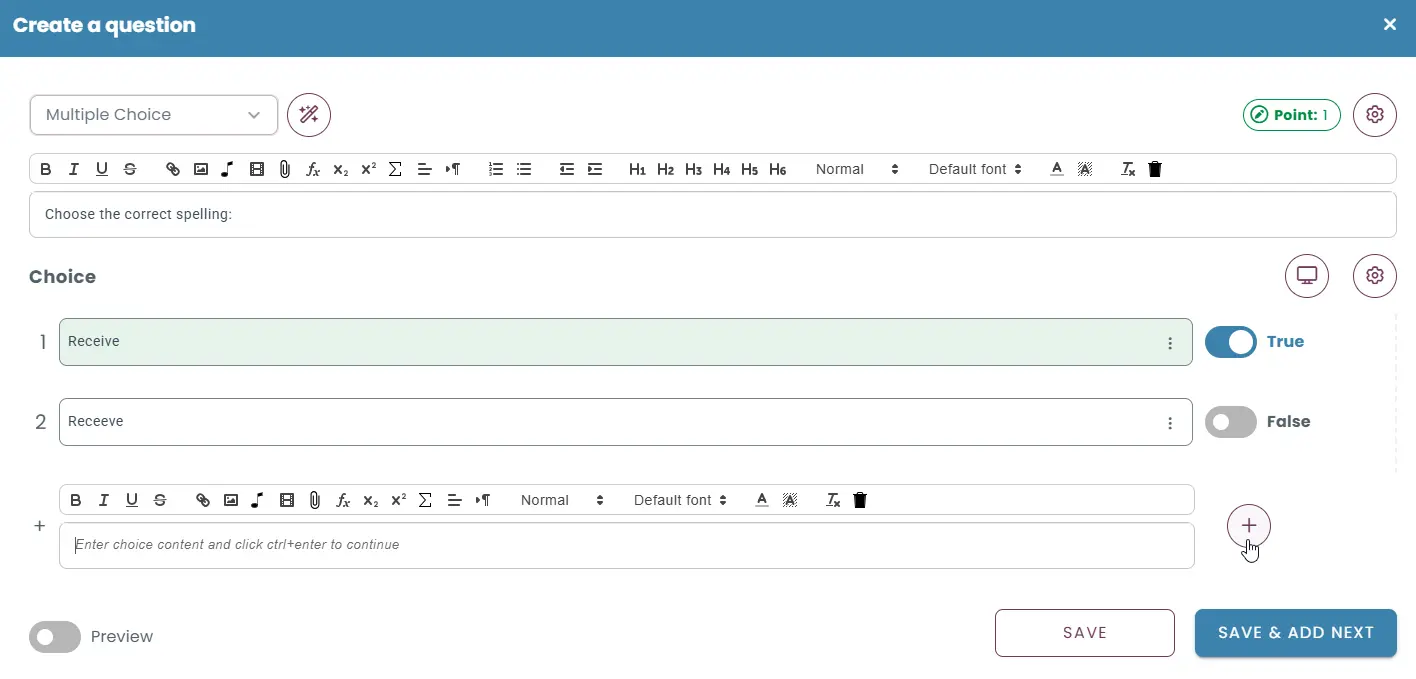Open the options menu for the Receive choice

1170,342
